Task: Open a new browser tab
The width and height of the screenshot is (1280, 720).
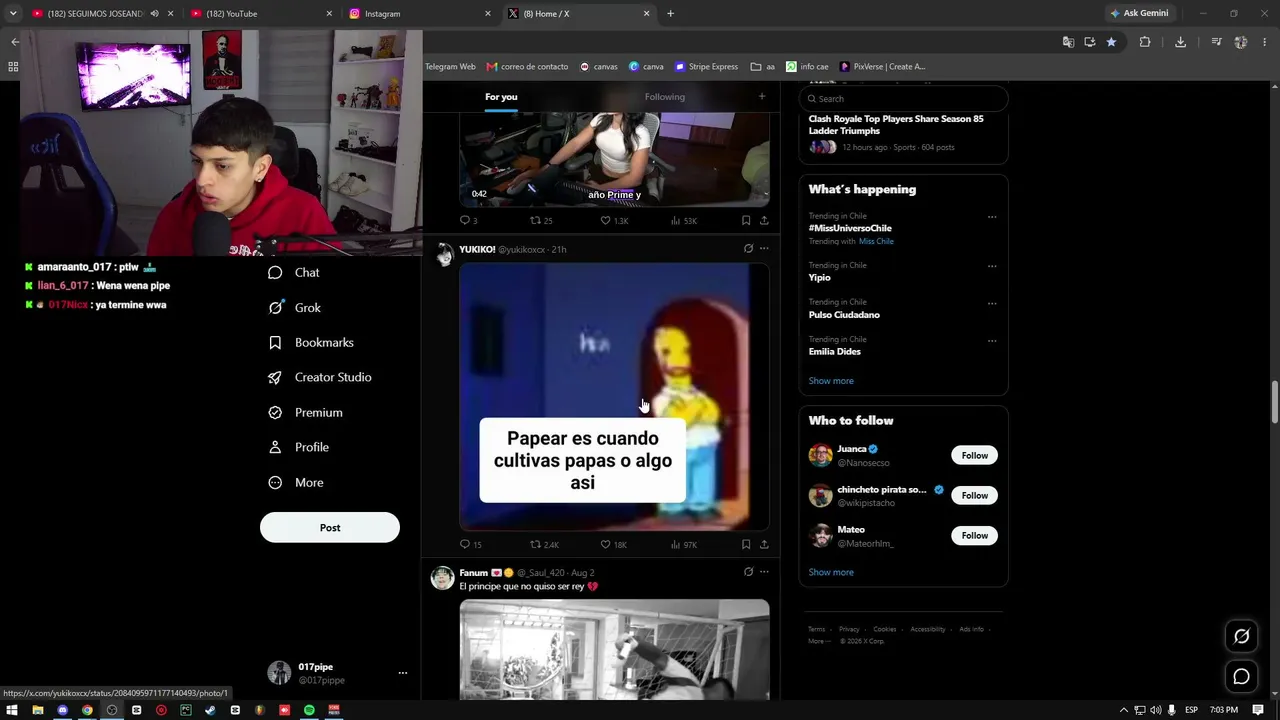Action: coord(670,14)
